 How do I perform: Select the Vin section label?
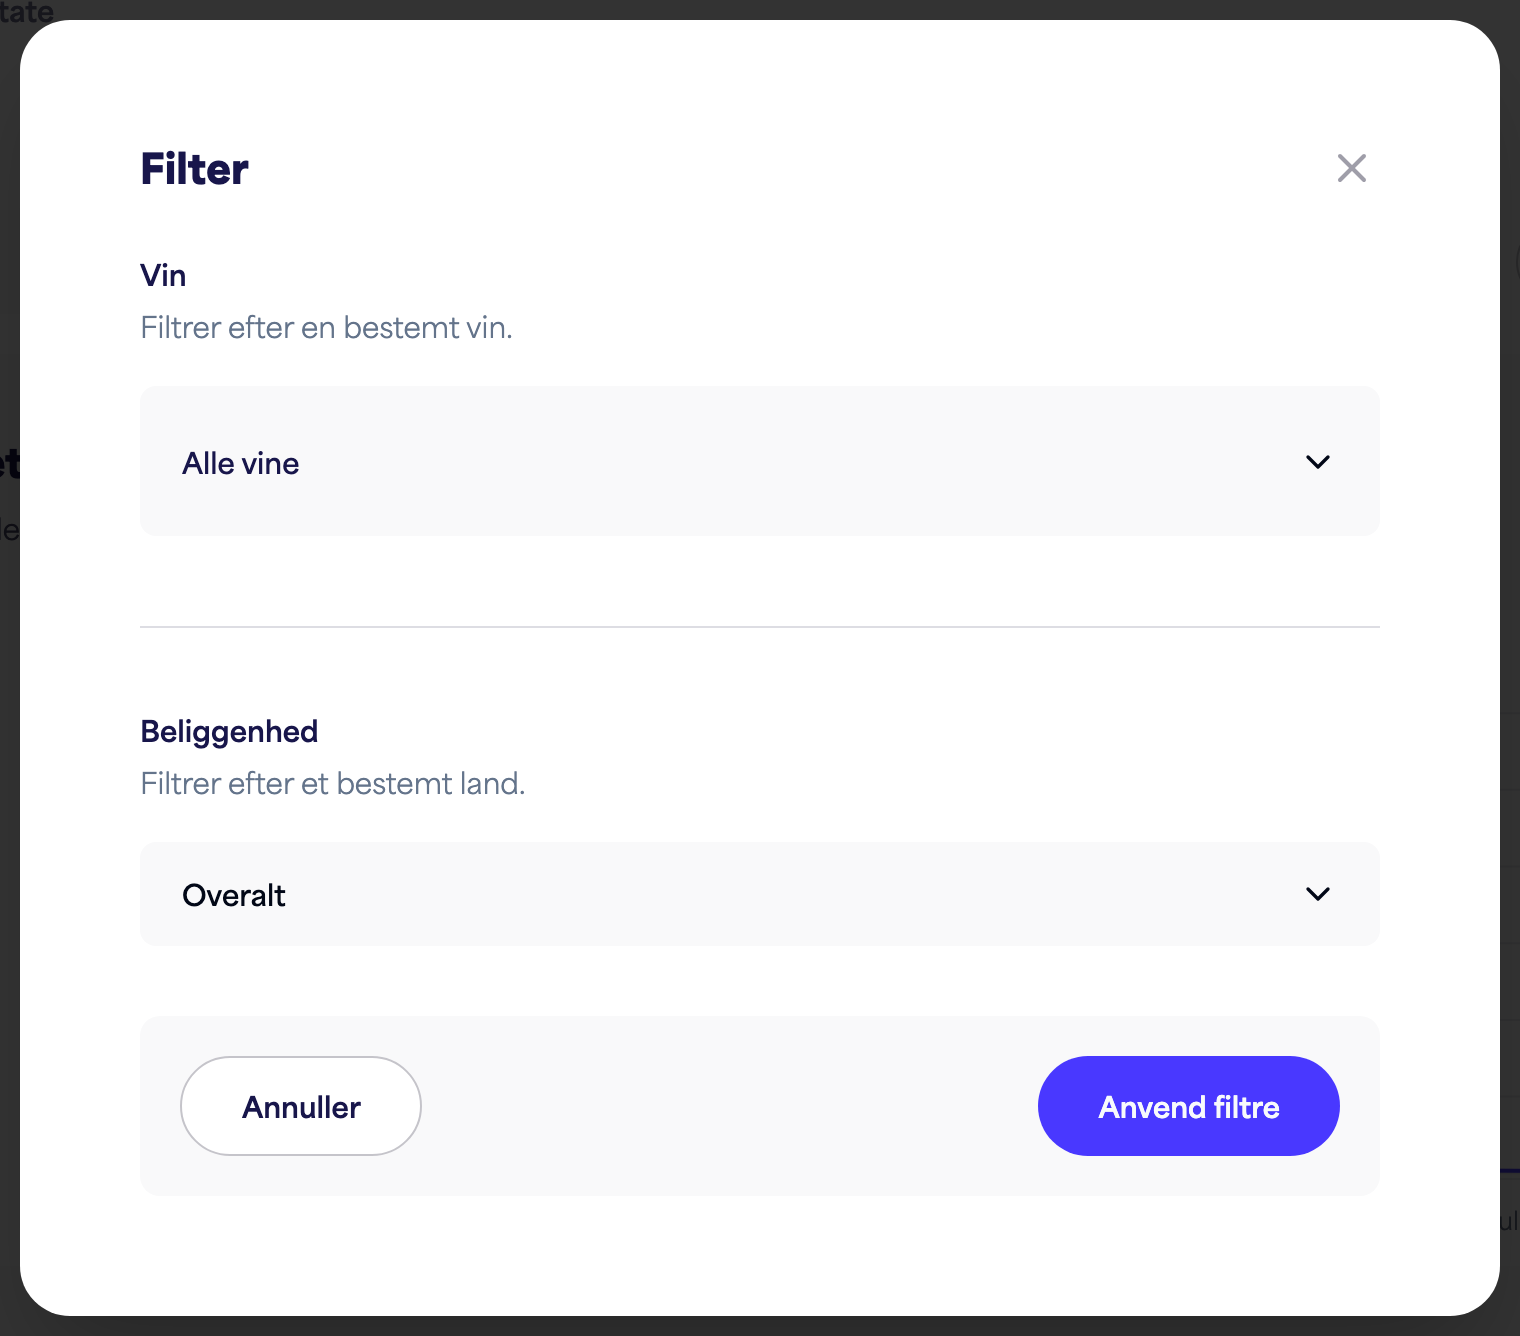(x=163, y=275)
